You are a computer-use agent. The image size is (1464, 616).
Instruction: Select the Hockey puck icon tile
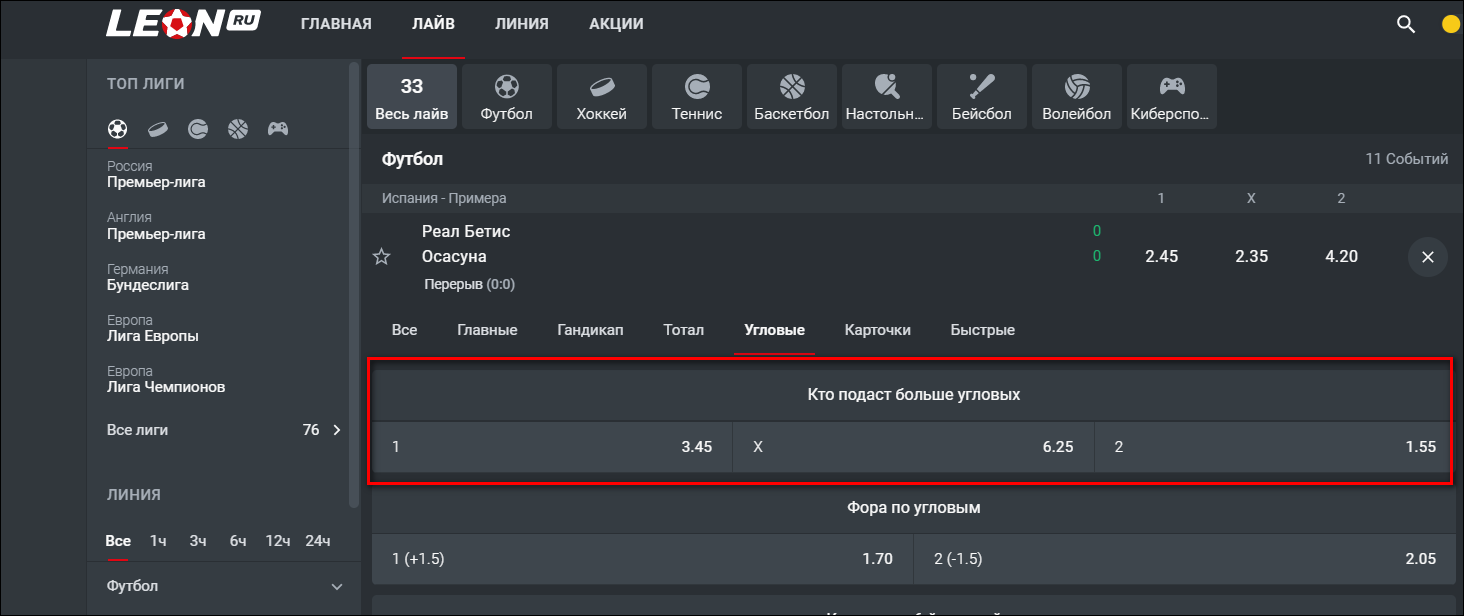pyautogui.click(x=602, y=97)
